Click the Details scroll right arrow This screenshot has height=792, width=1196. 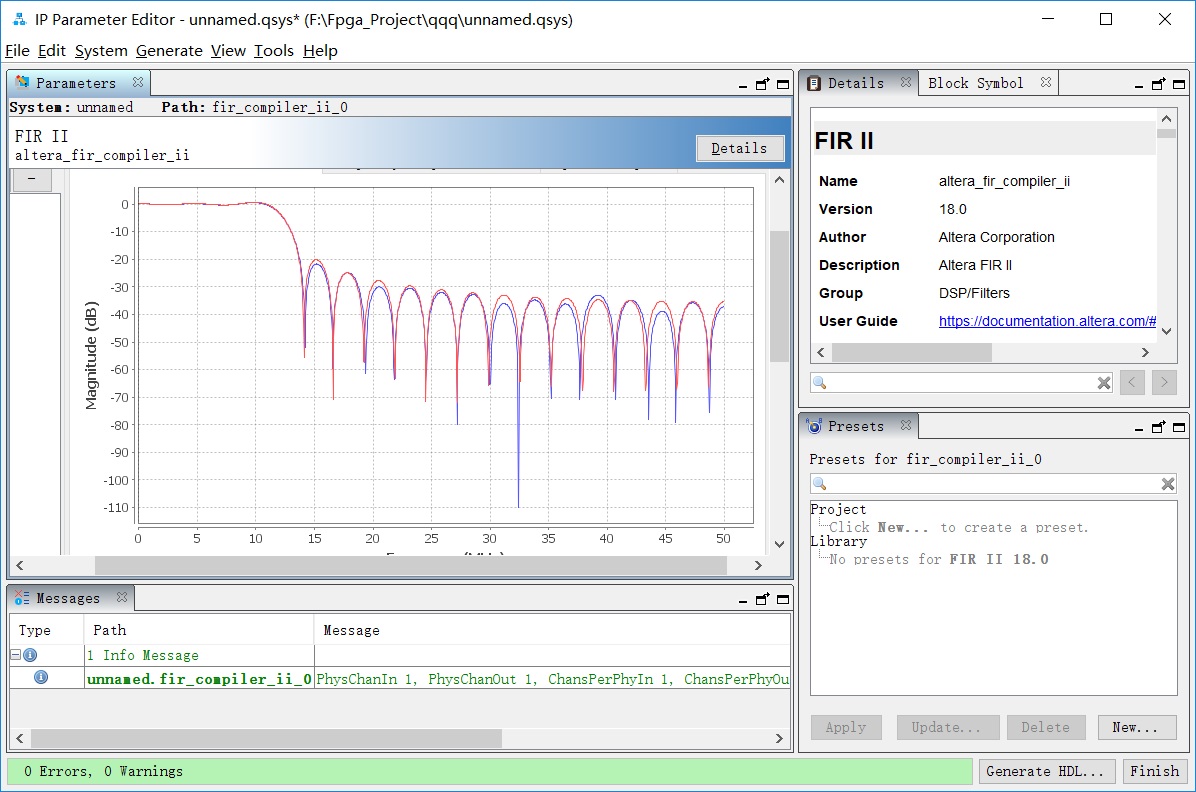[x=1144, y=353]
